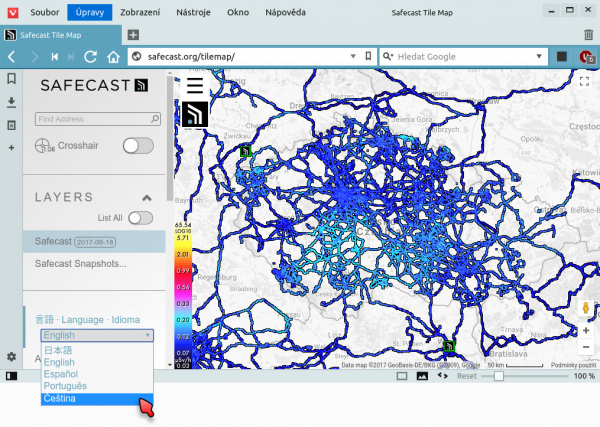Click the green sensor marker near Zwickau
The height and width of the screenshot is (427, 600).
pyautogui.click(x=245, y=152)
